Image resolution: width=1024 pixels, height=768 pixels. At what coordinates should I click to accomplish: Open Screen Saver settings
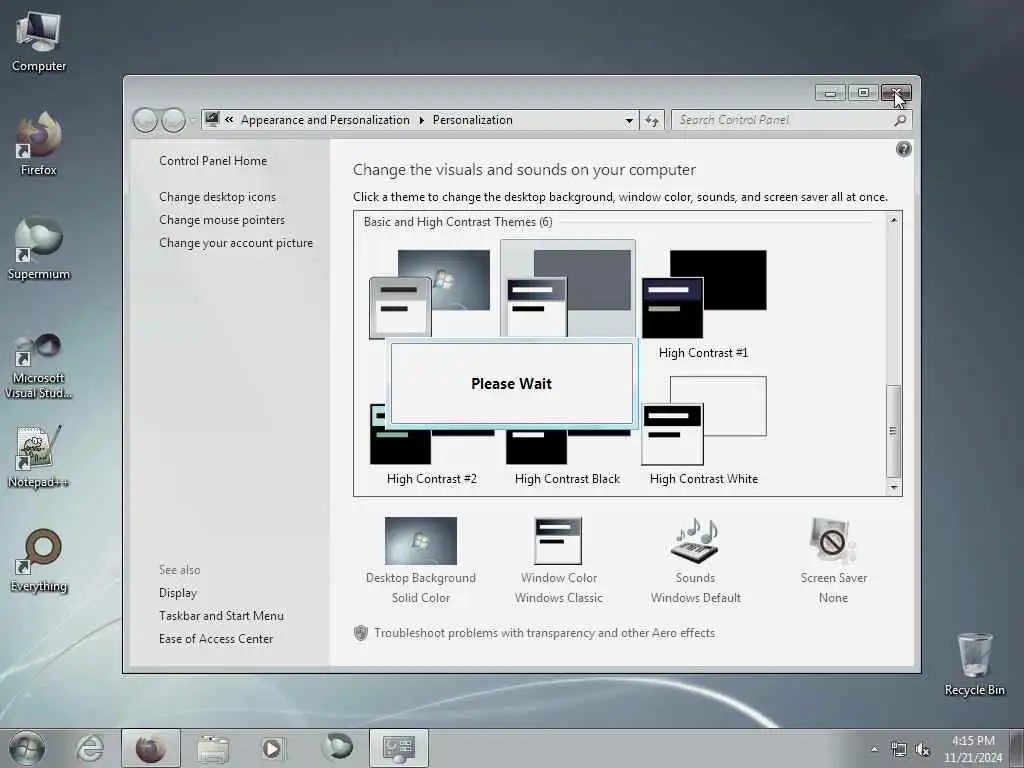click(x=833, y=560)
